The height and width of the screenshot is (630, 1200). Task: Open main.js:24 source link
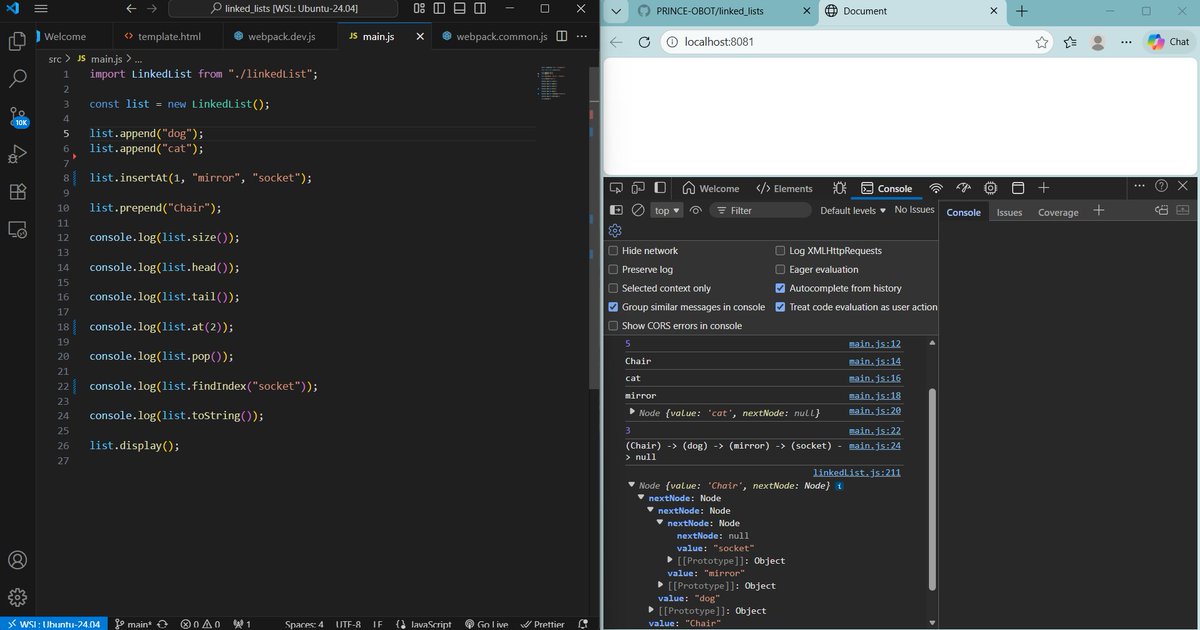[875, 446]
